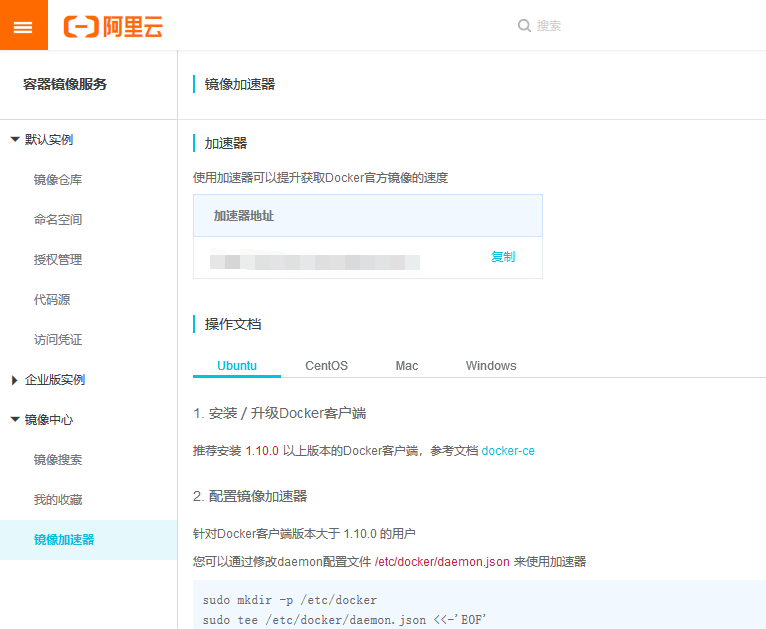Open 镜像仓库 in the sidebar
766x629 pixels.
(58, 180)
